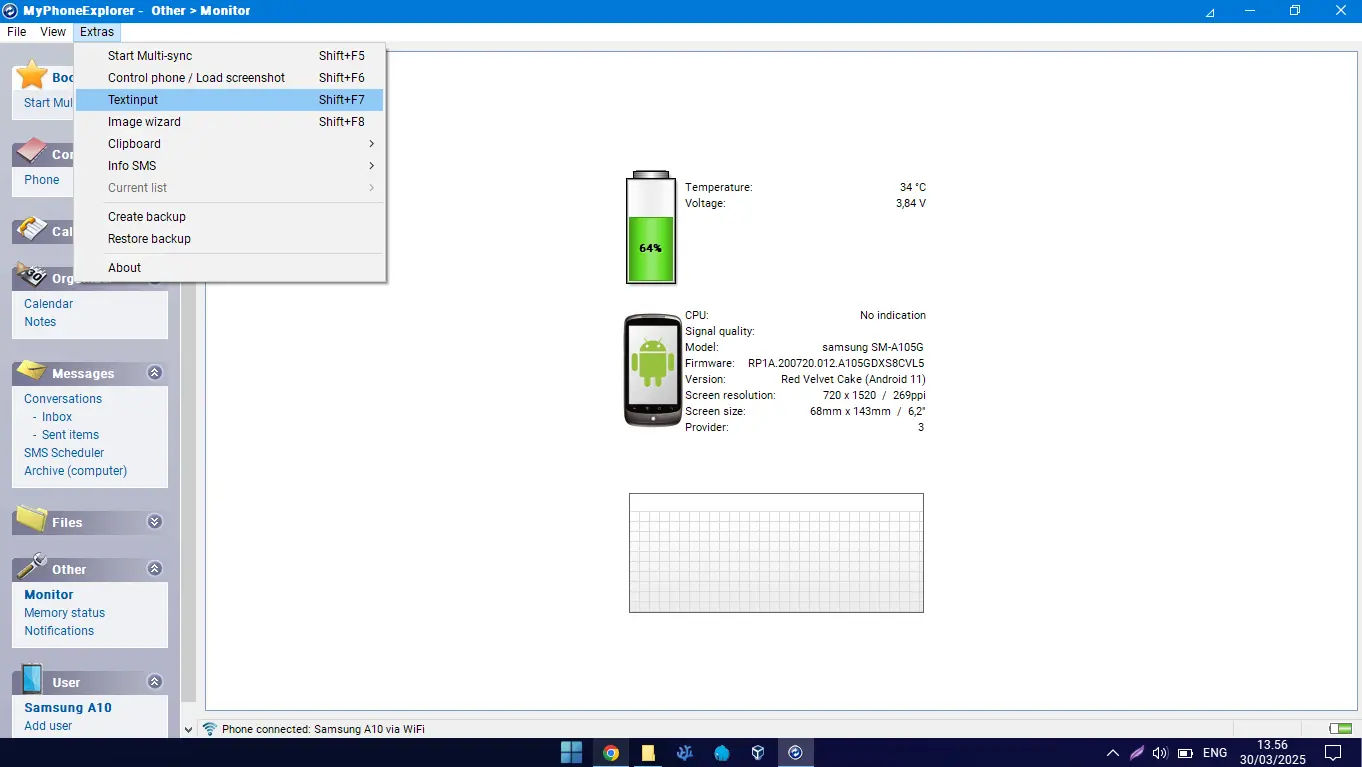Screen dimensions: 1362x767
Task: Click the phone-and-notepad Calls icon
Action: point(32,229)
